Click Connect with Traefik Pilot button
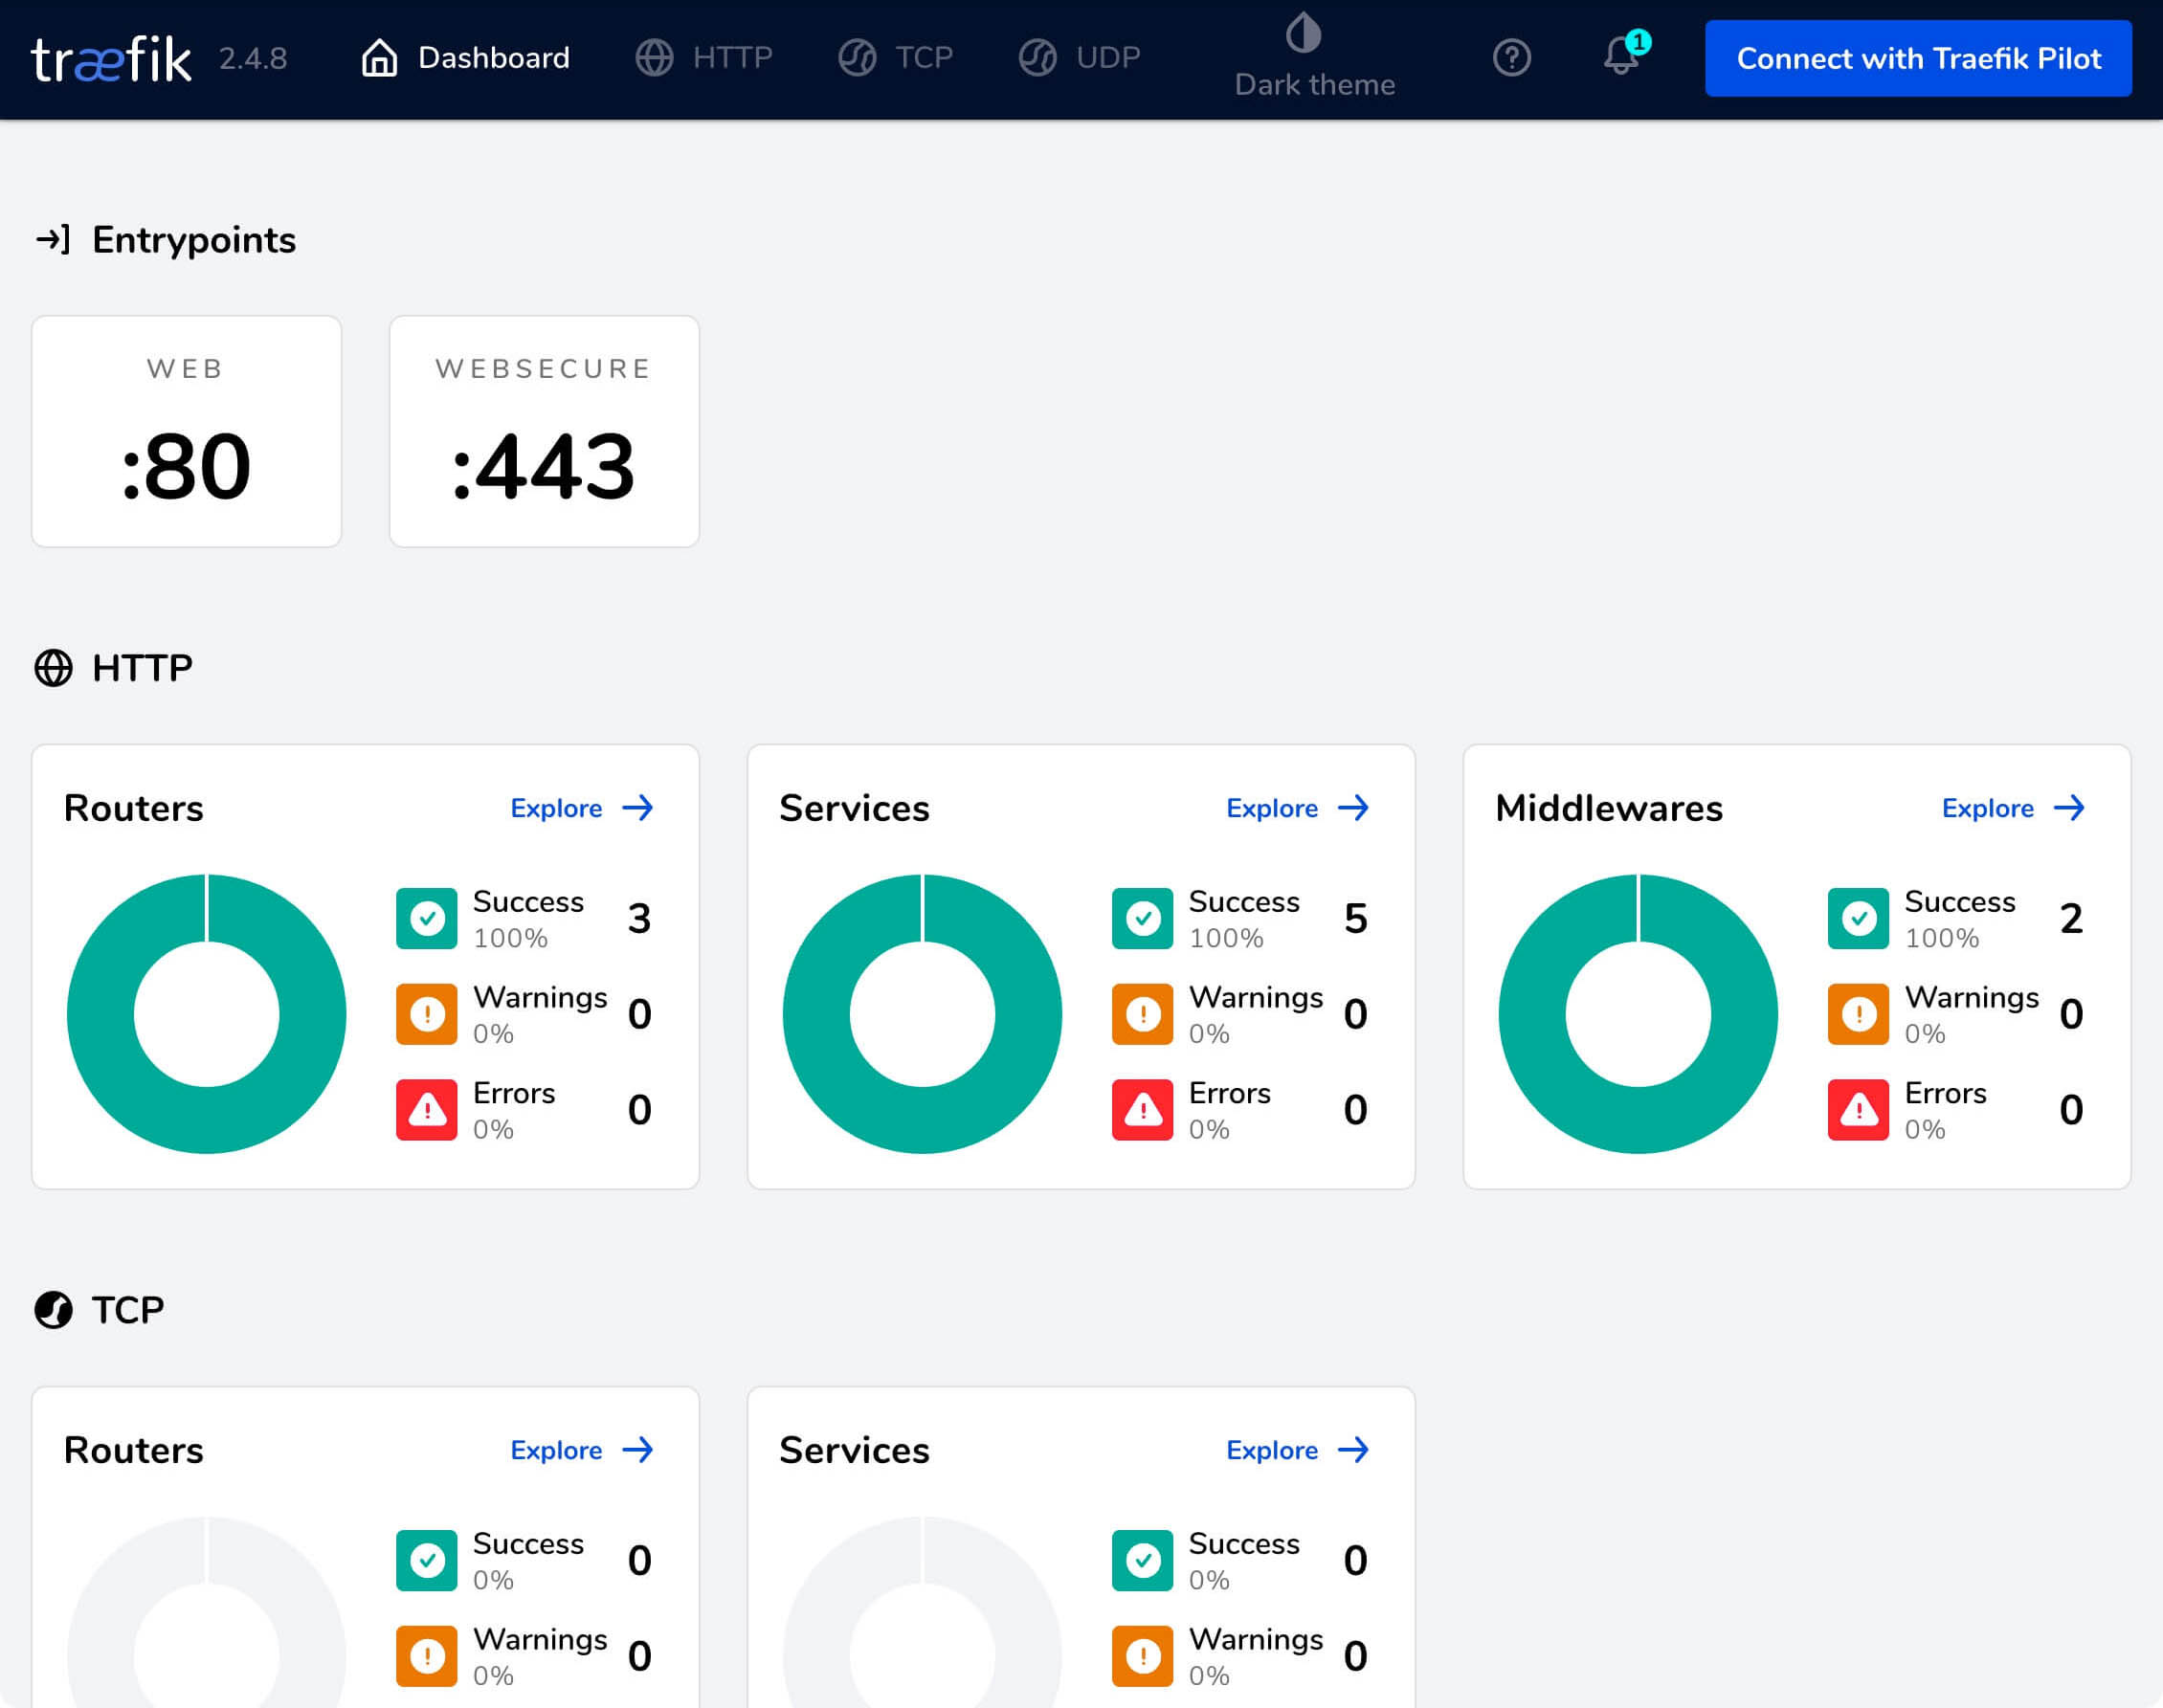Viewport: 2163px width, 1708px height. (1917, 58)
